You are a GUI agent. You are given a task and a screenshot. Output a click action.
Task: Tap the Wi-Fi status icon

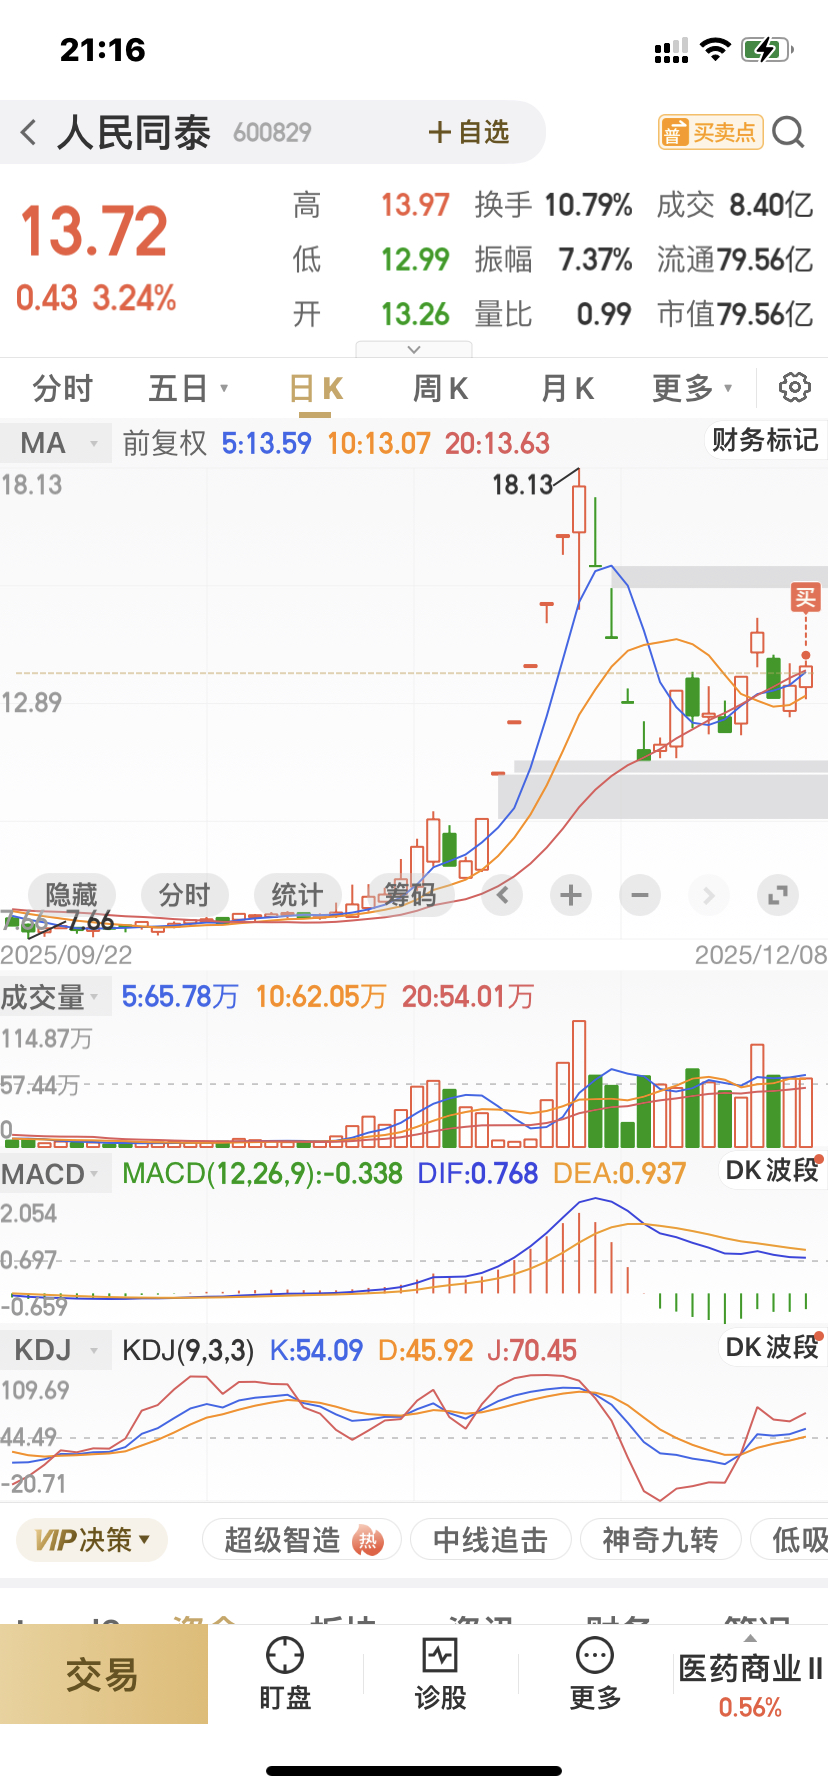pyautogui.click(x=715, y=50)
